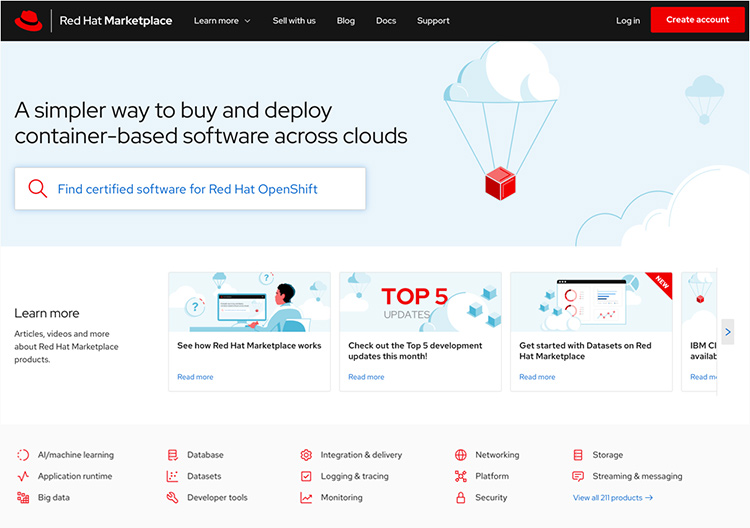Click the Integration & delivery gear icon
This screenshot has width=750, height=528.
click(x=306, y=455)
